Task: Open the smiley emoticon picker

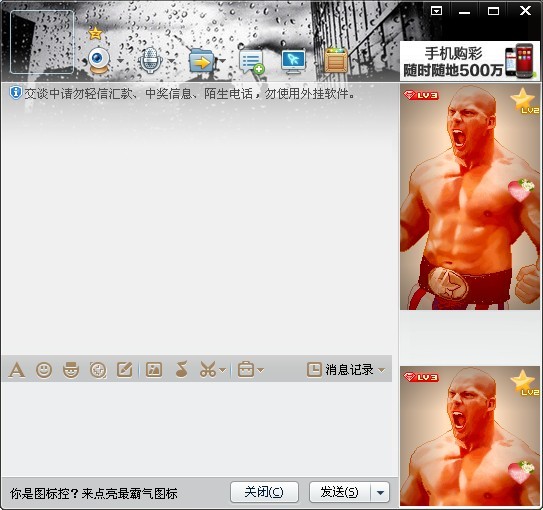Action: point(44,370)
